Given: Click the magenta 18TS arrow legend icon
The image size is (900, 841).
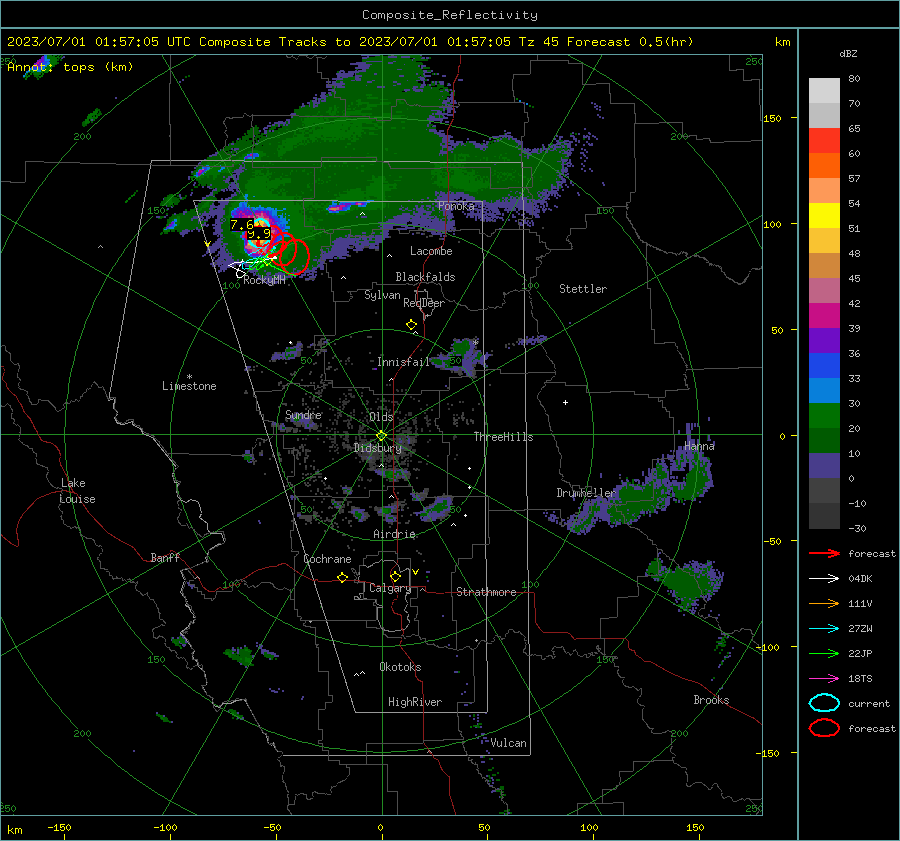Looking at the screenshot, I should pyautogui.click(x=824, y=679).
